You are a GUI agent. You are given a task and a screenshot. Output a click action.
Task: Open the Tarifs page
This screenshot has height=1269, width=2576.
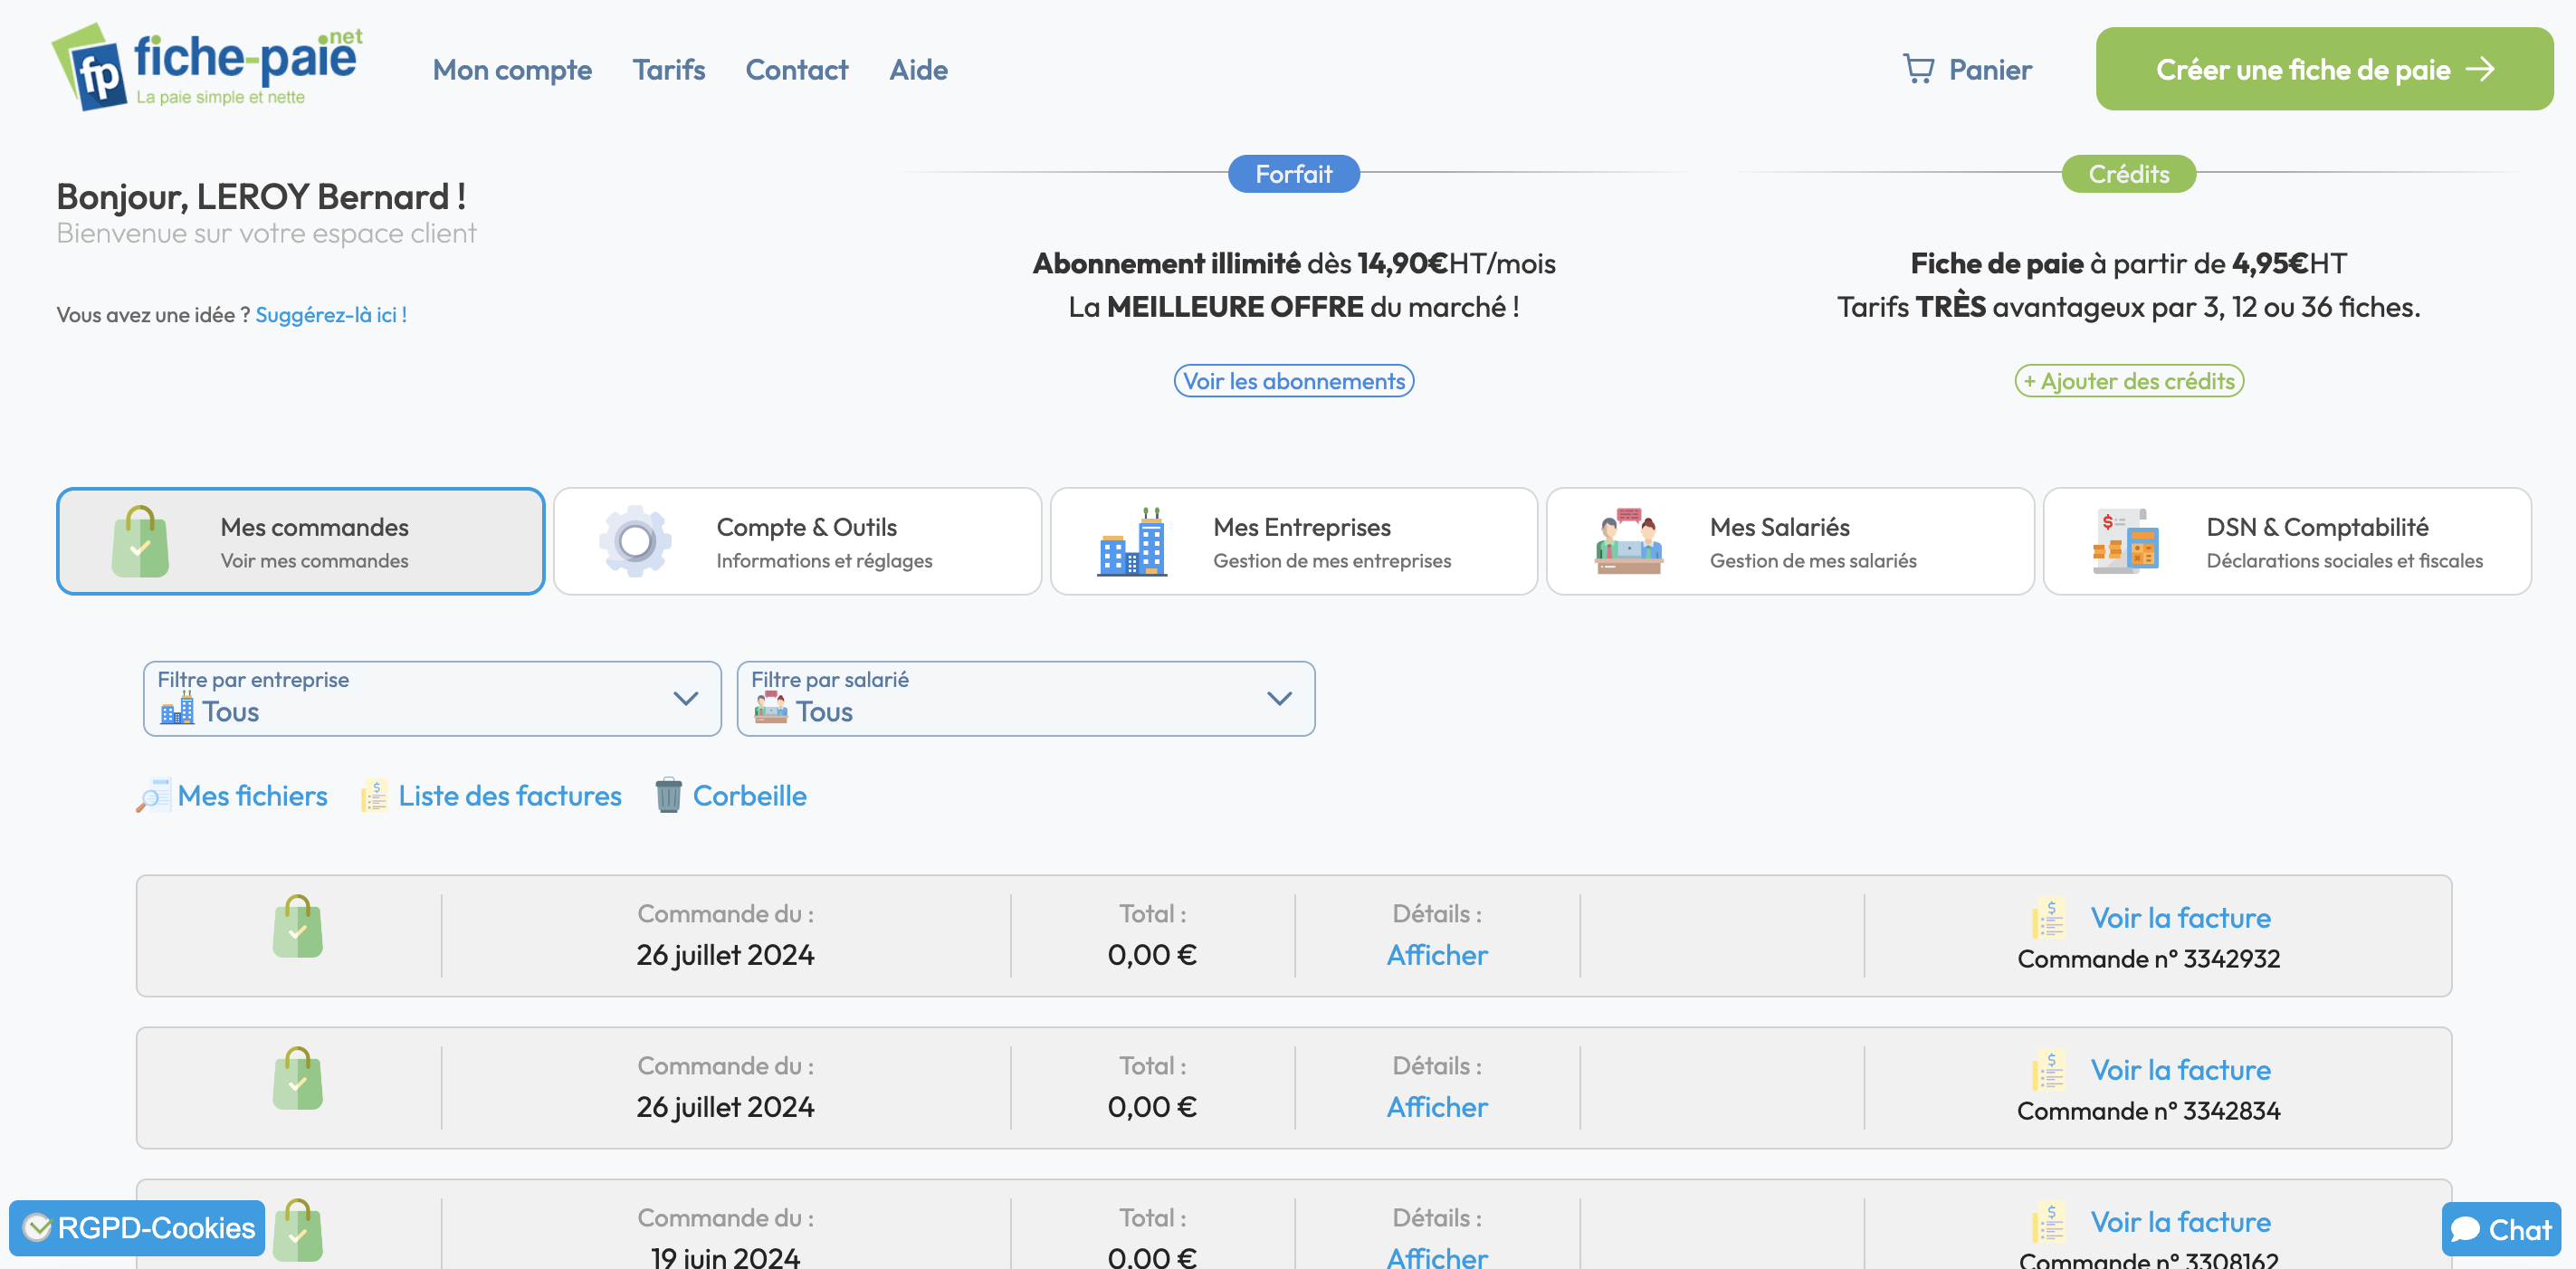tap(669, 70)
